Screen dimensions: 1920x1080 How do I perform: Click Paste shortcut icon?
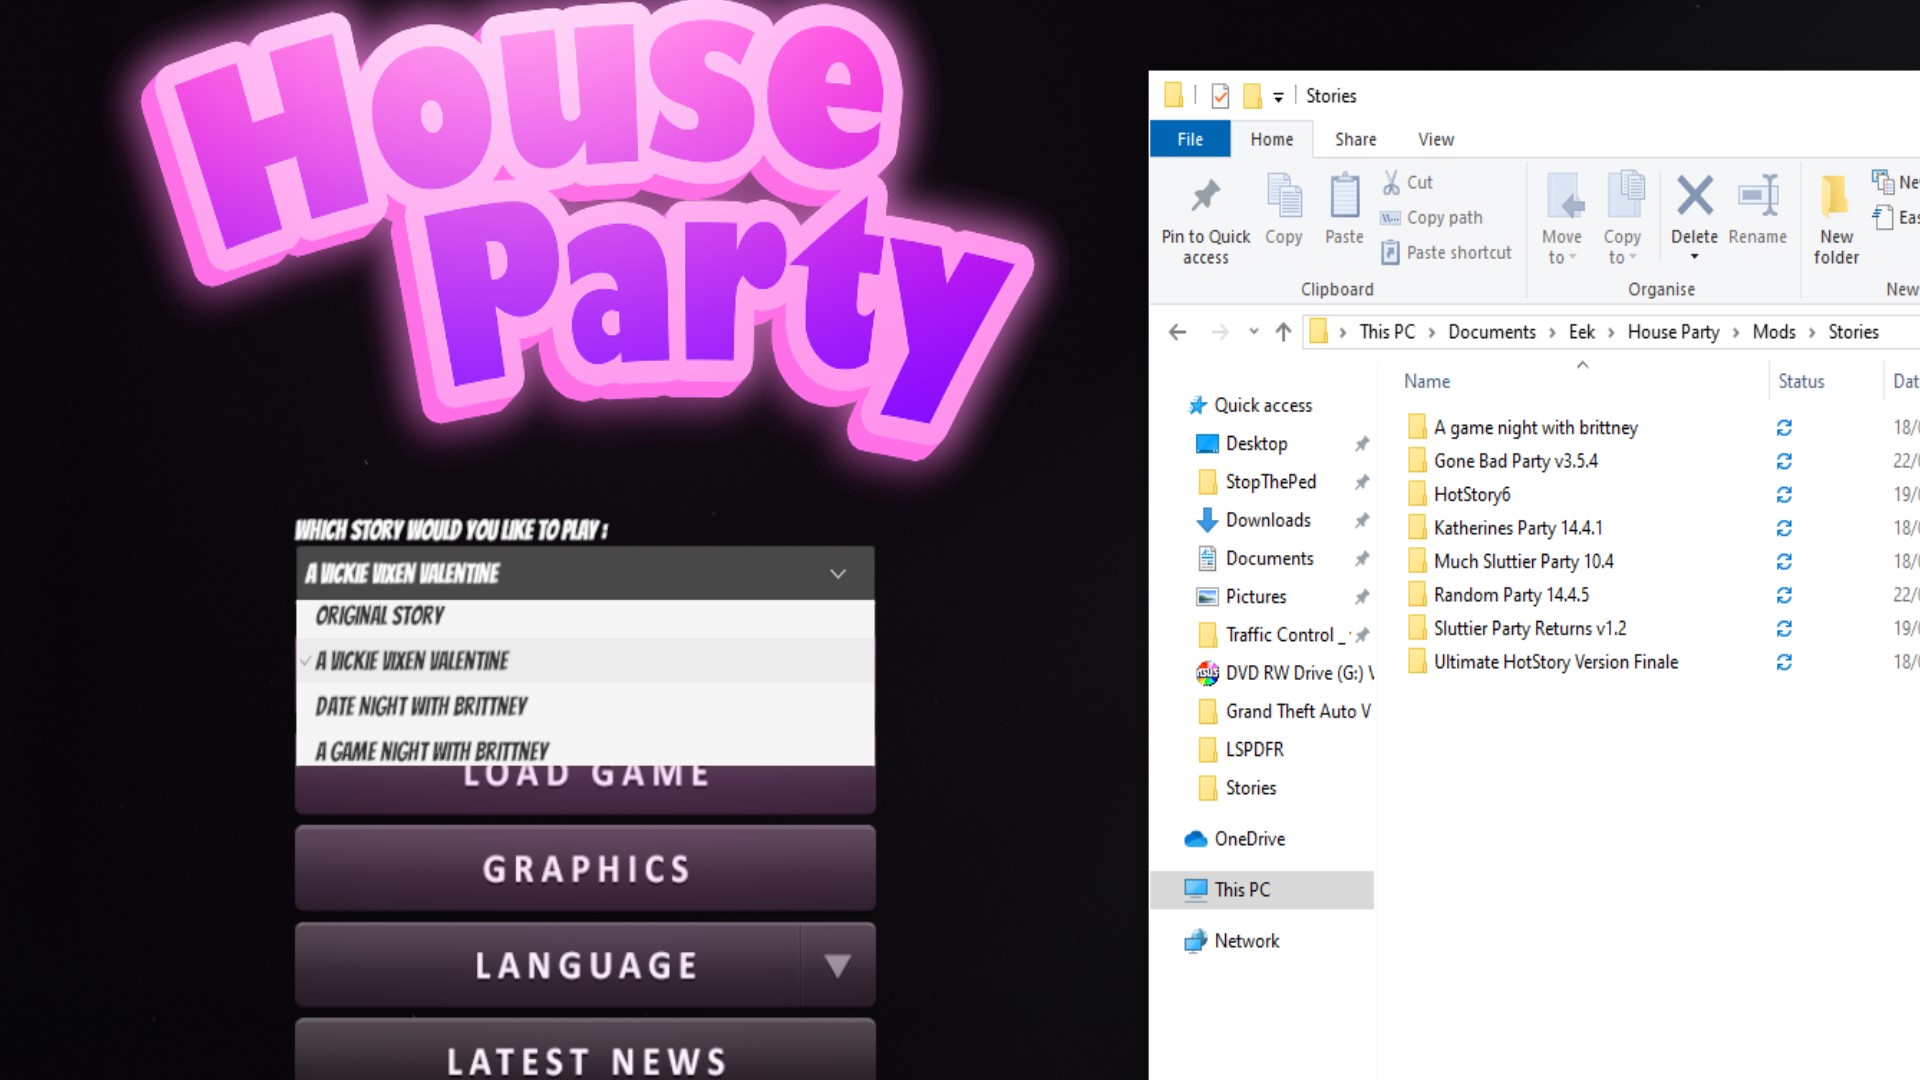tap(1390, 253)
